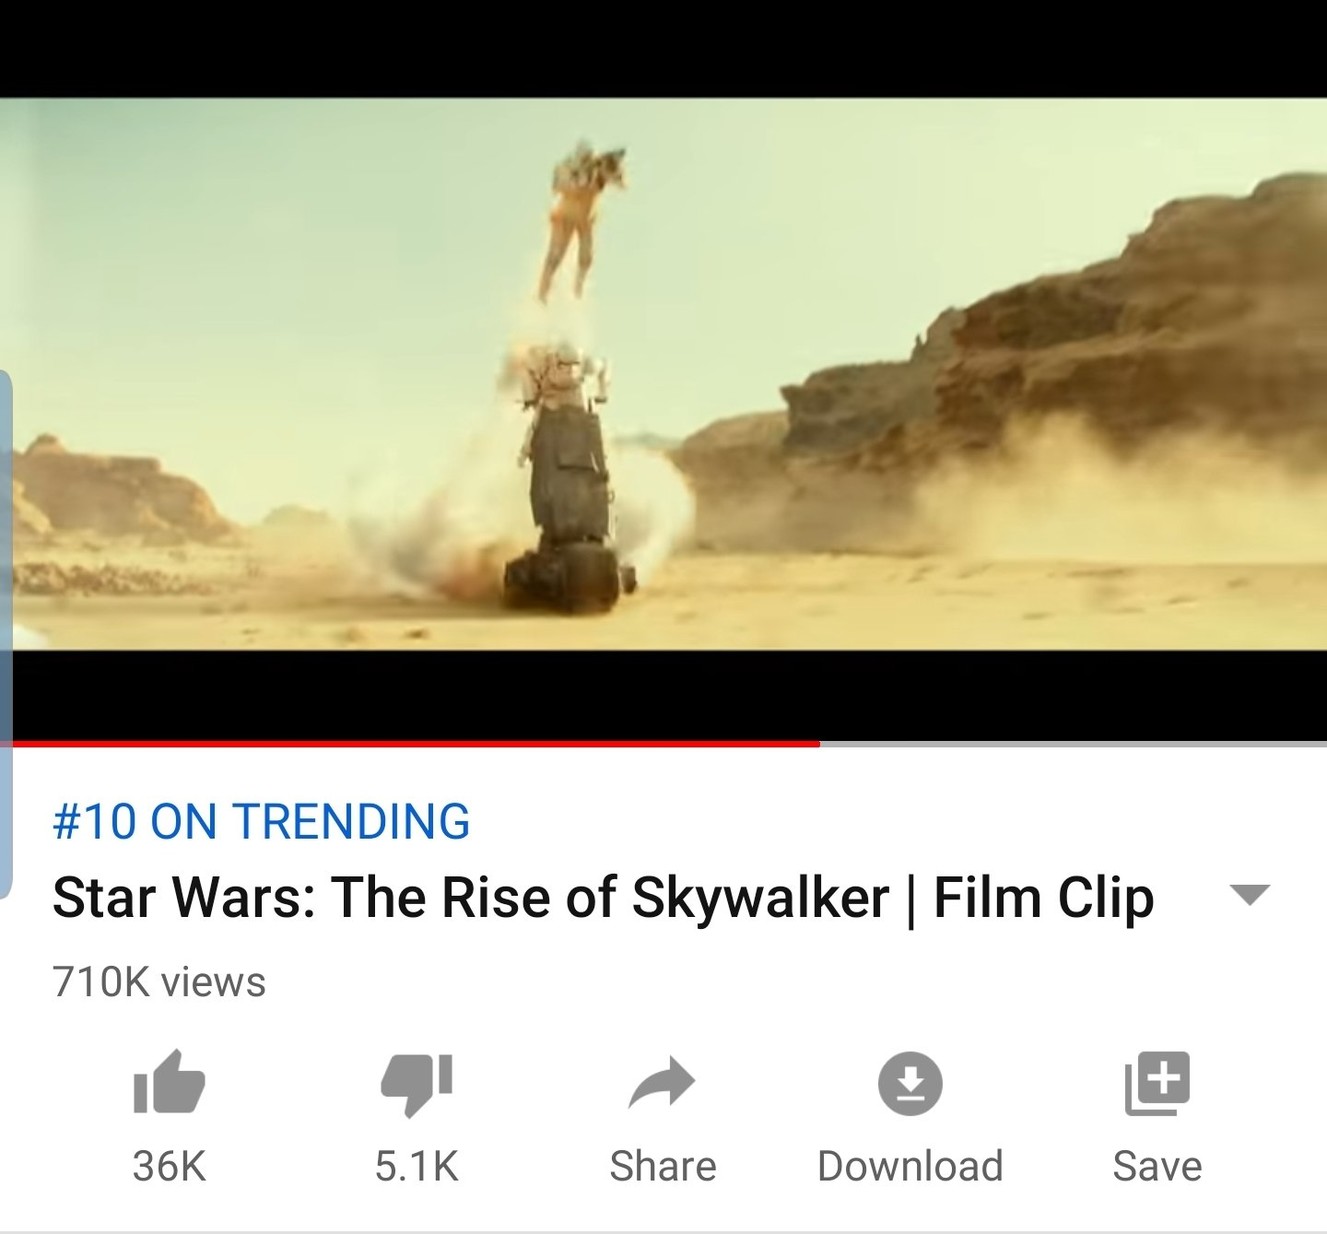Open the #10 ON TRENDING link
This screenshot has width=1327, height=1234.
261,822
